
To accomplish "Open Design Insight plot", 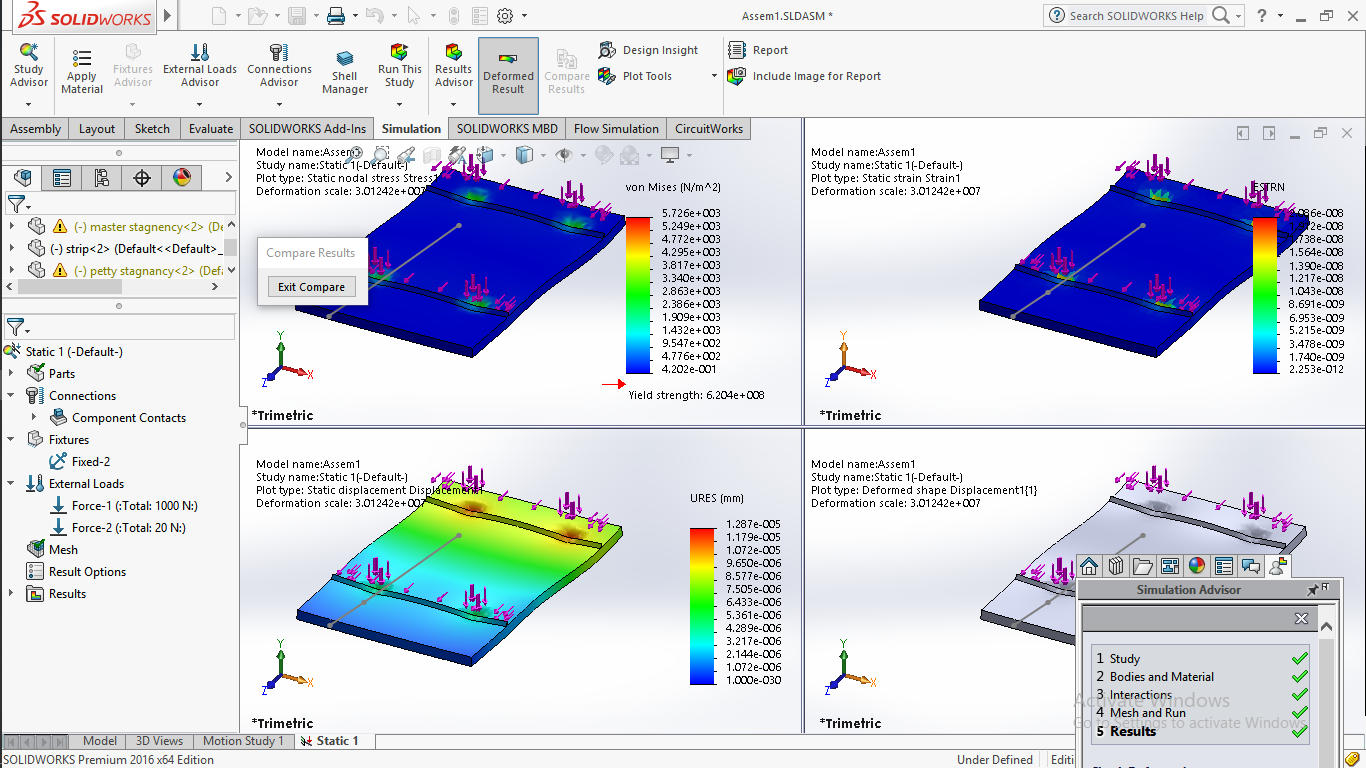I will click(x=648, y=50).
